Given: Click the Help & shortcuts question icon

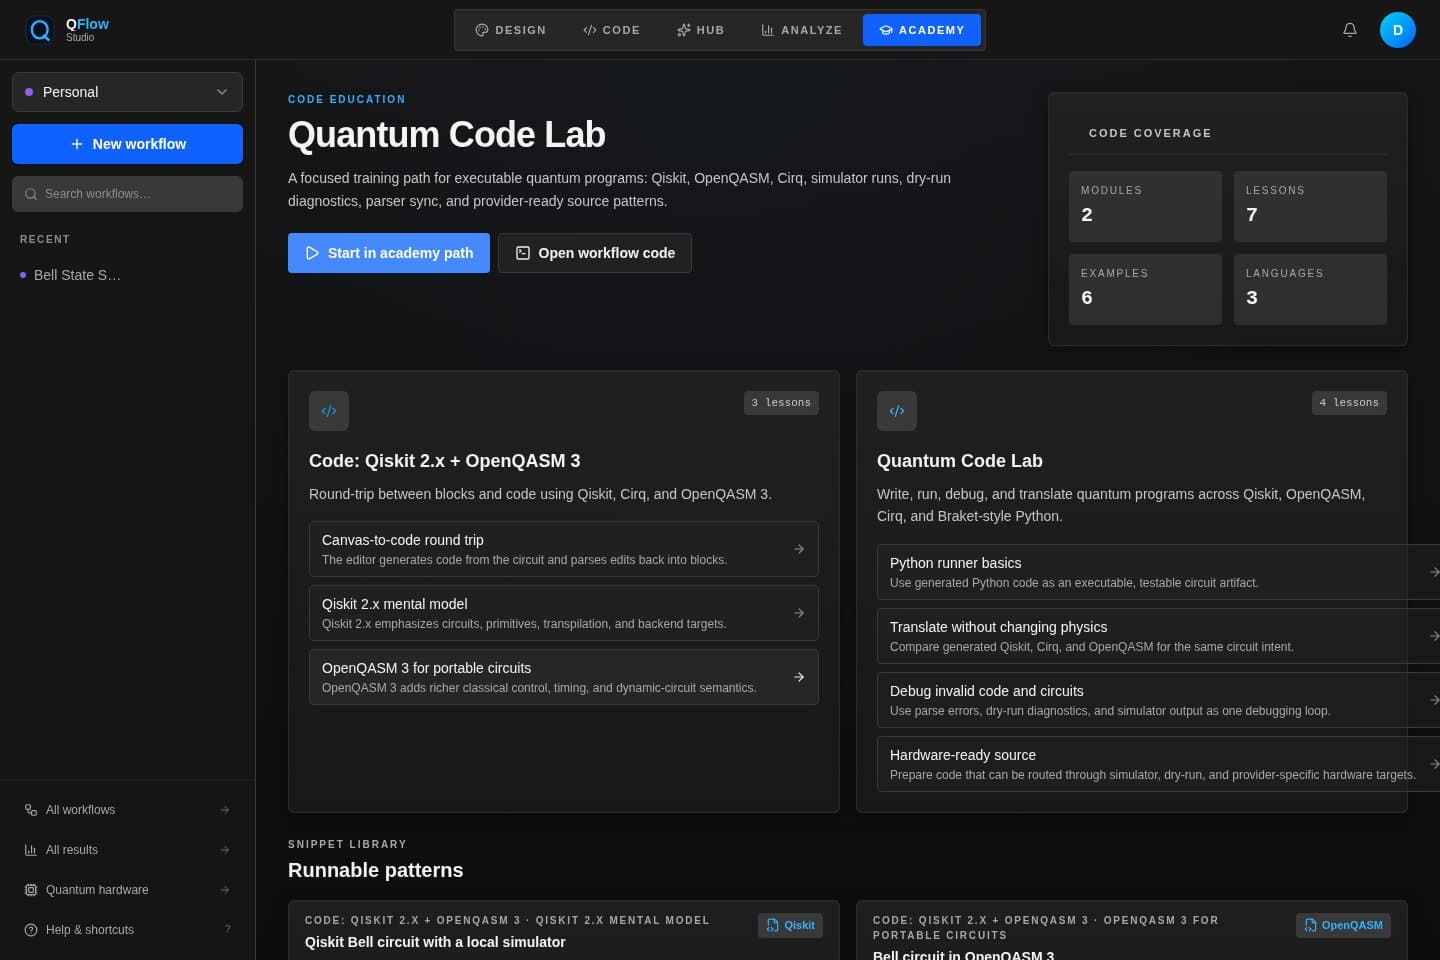Looking at the screenshot, I should coord(31,930).
